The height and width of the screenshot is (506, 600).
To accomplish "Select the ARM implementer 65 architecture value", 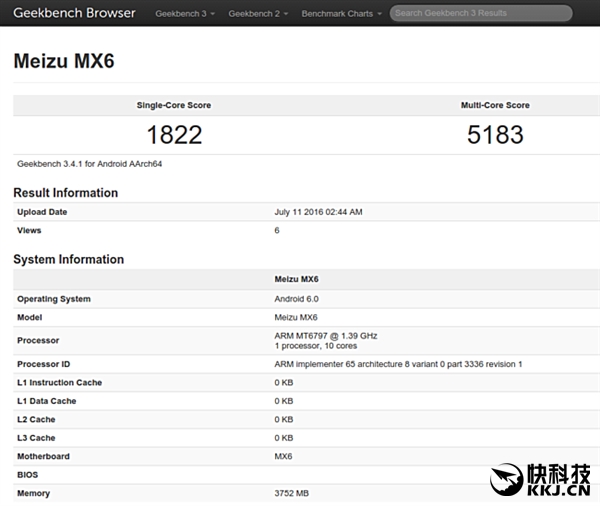I will [398, 364].
